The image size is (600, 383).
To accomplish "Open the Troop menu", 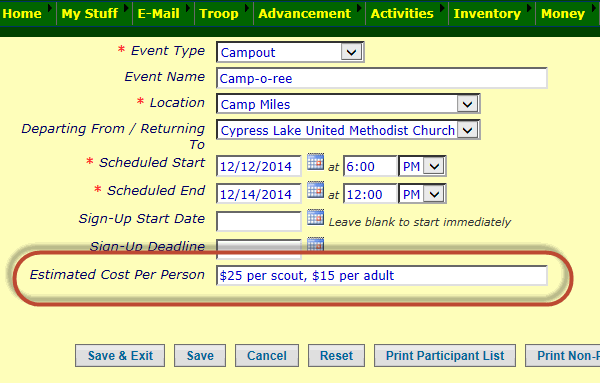I will (219, 13).
